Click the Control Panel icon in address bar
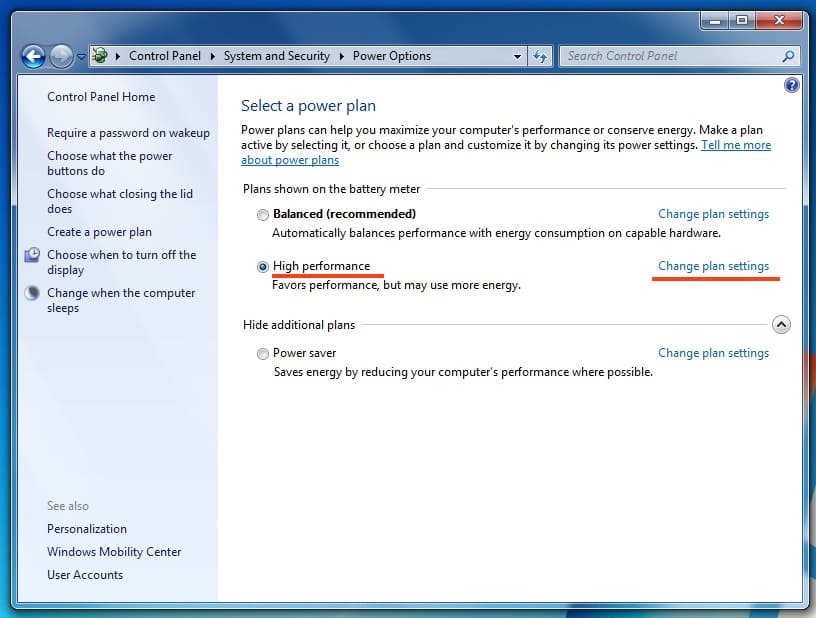This screenshot has width=816, height=618. [100, 57]
